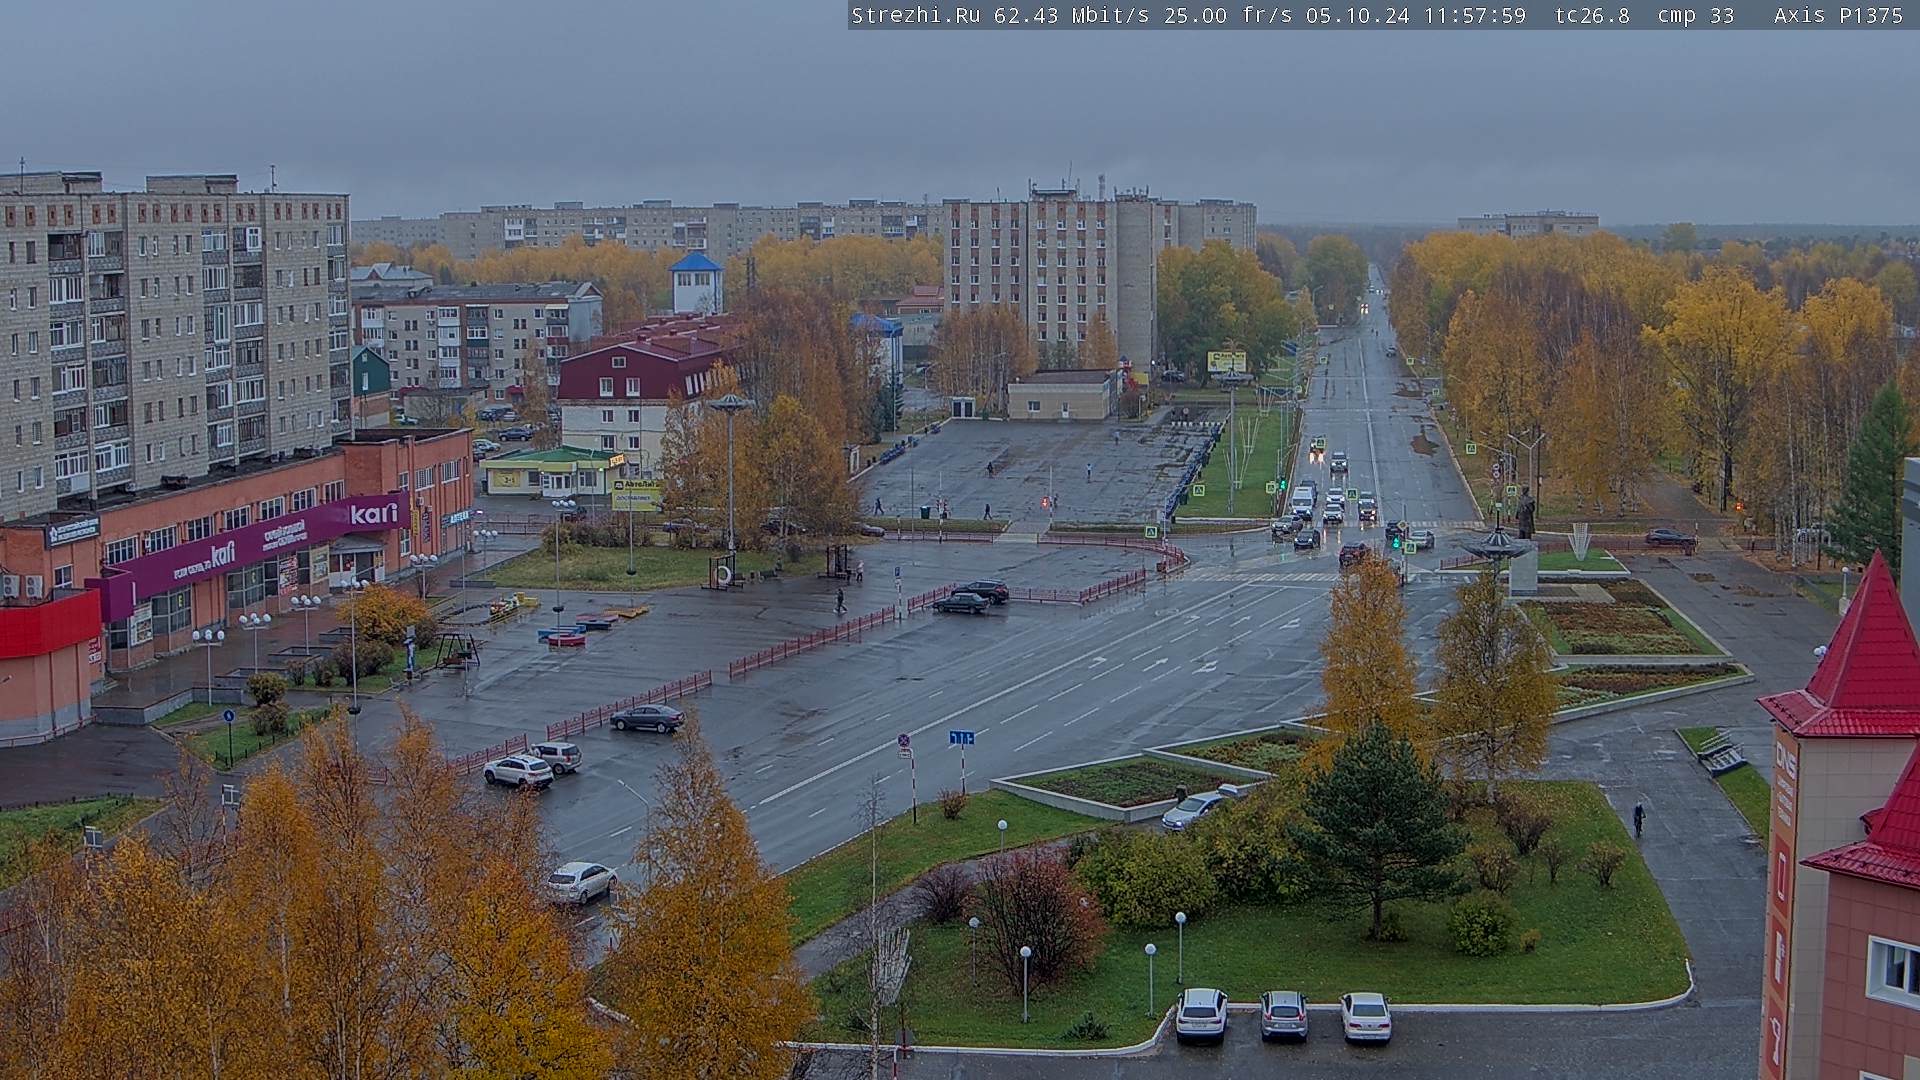Screen dimensions: 1920x1080
Task: Click the 11:57:59 time stamp
Action: 1475,15
